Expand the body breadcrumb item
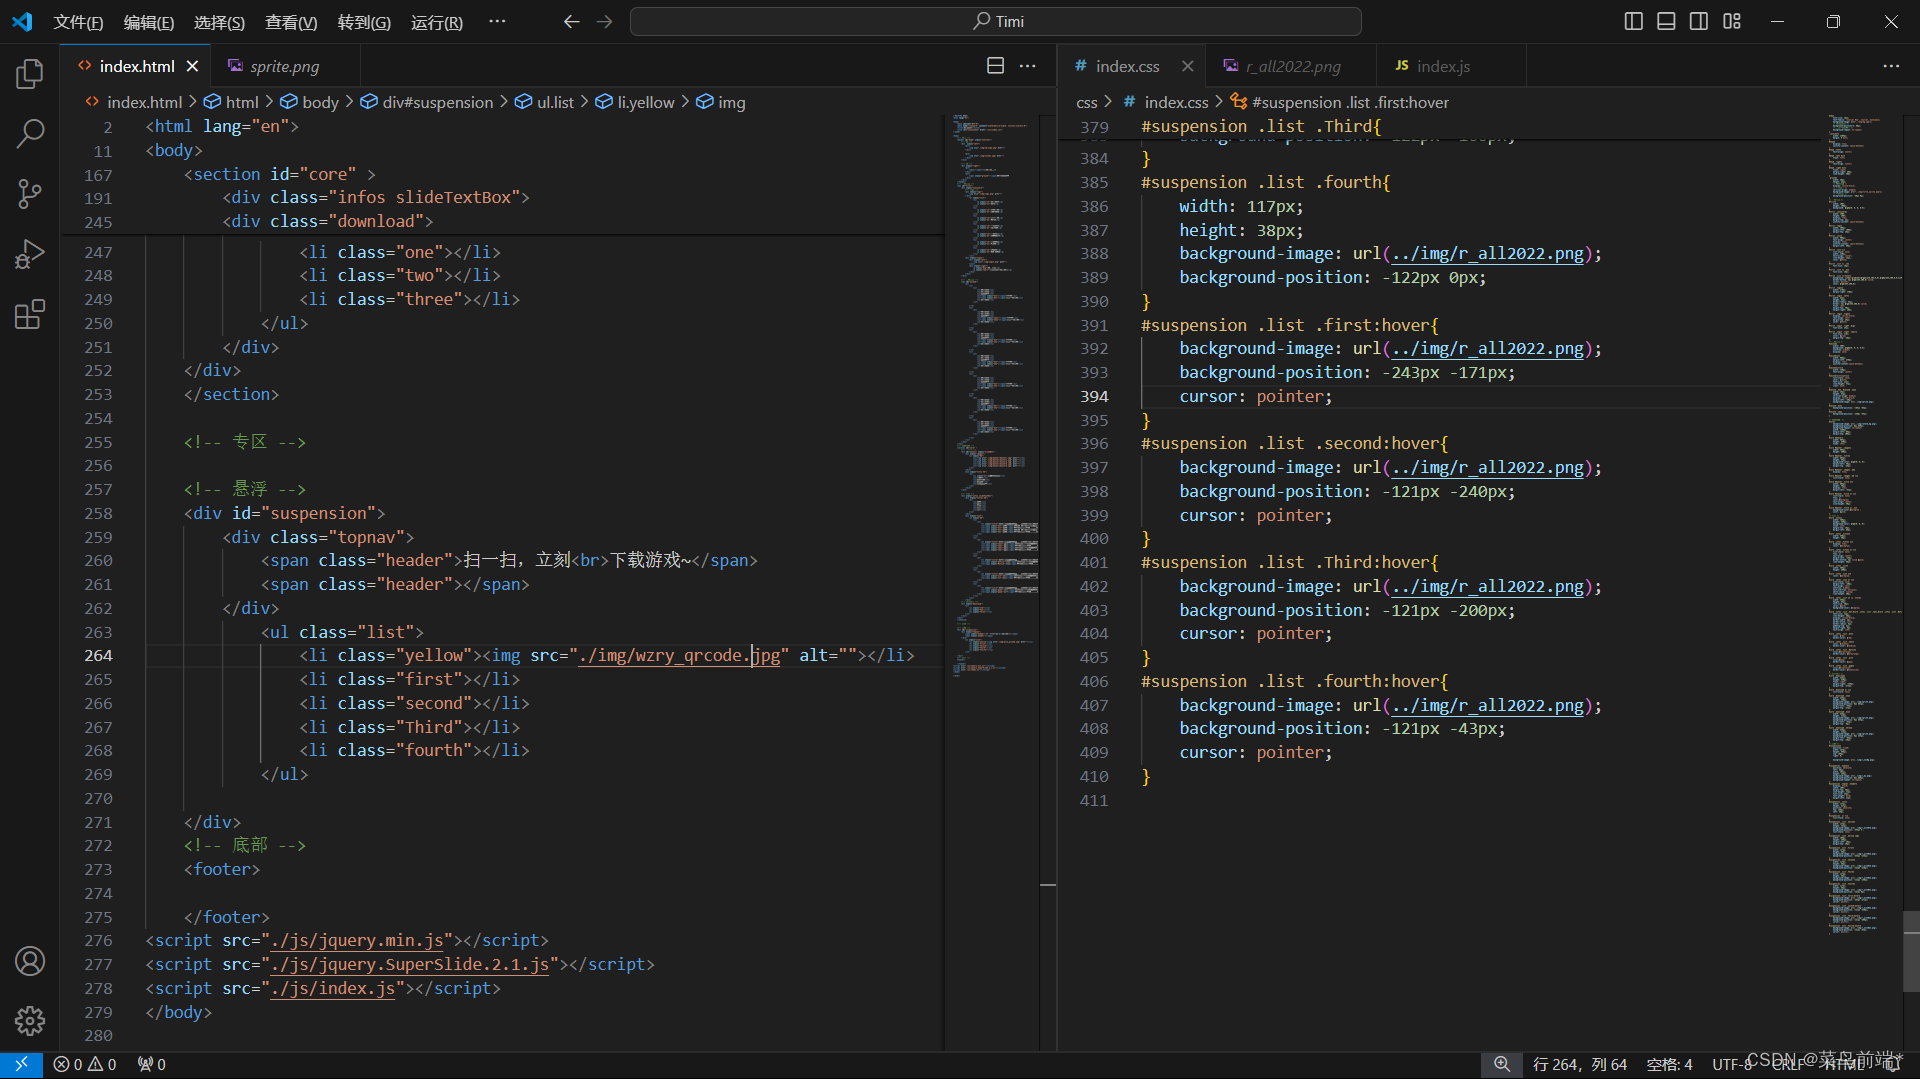The image size is (1920, 1079). [x=309, y=102]
